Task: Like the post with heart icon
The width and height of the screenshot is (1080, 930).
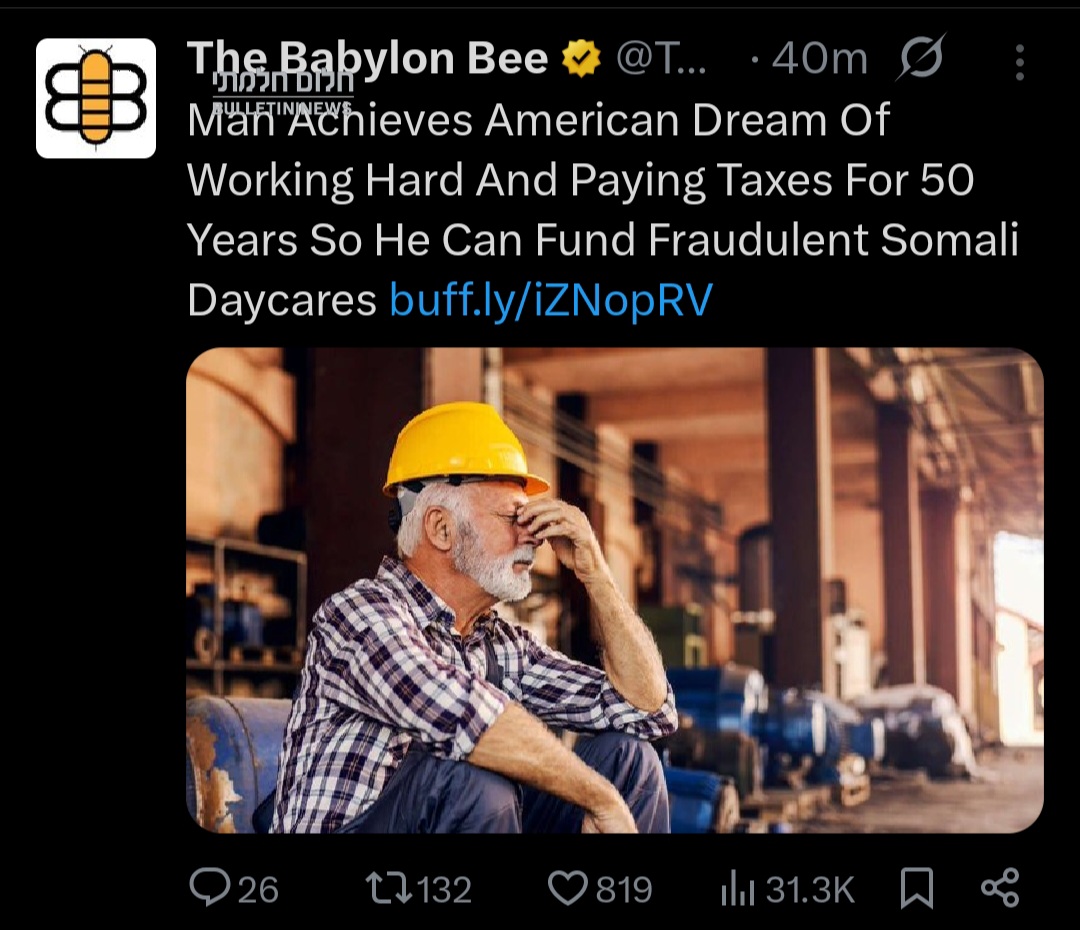Action: point(567,888)
